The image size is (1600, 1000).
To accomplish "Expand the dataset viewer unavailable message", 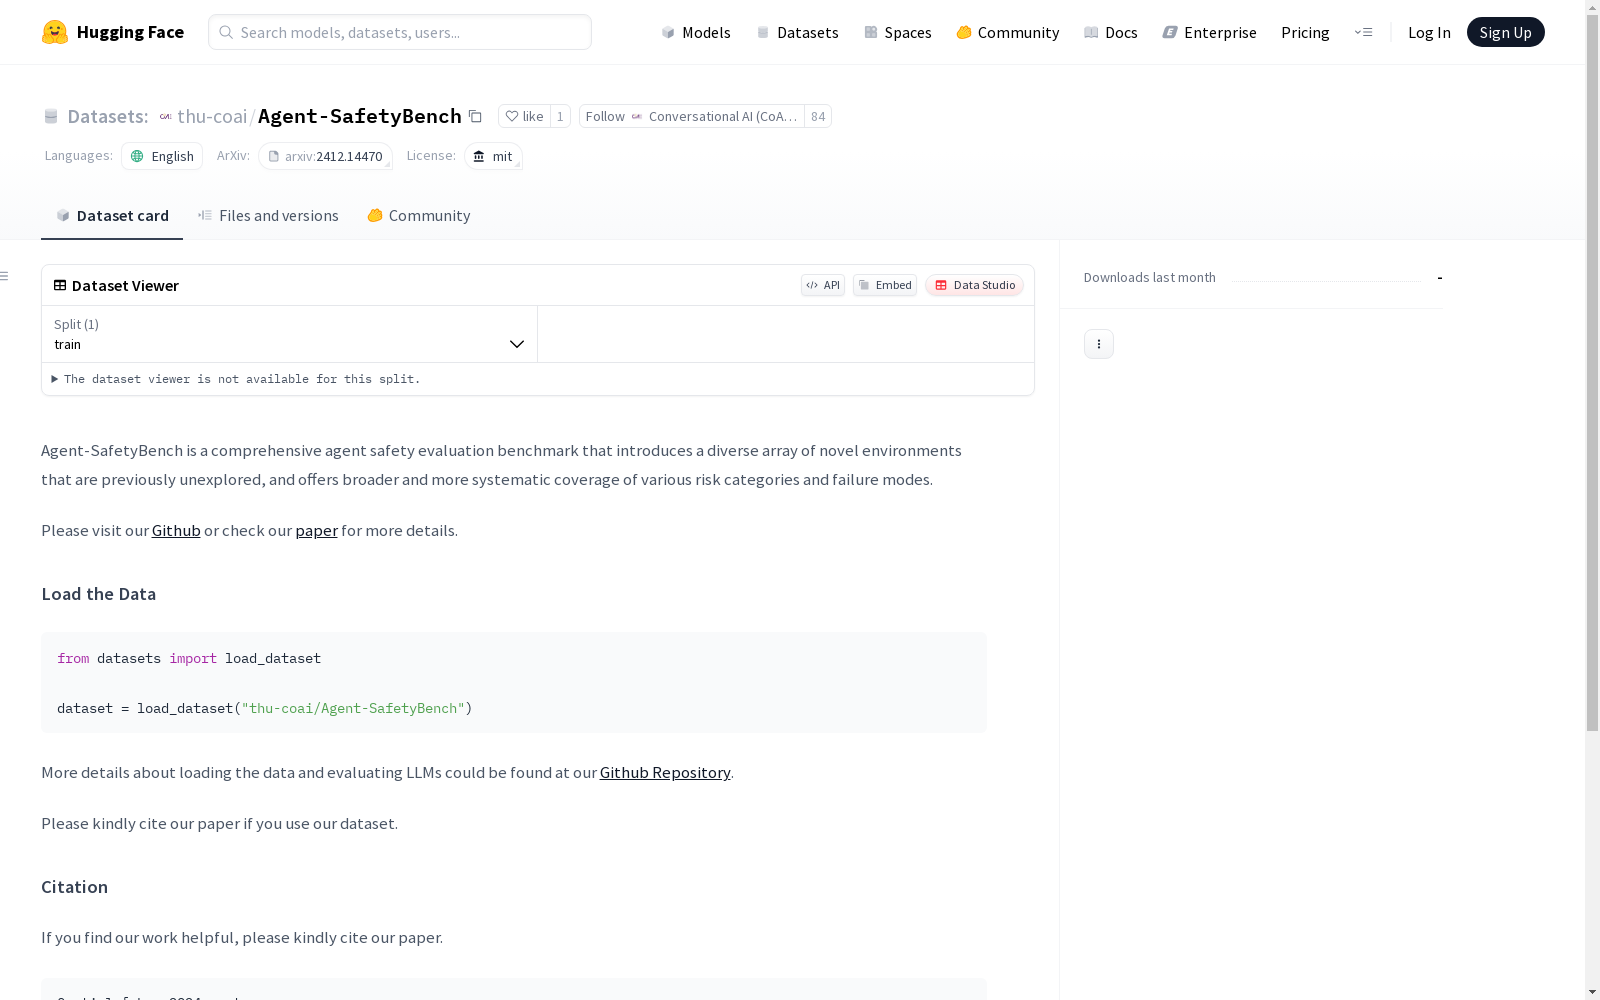I will click(236, 379).
